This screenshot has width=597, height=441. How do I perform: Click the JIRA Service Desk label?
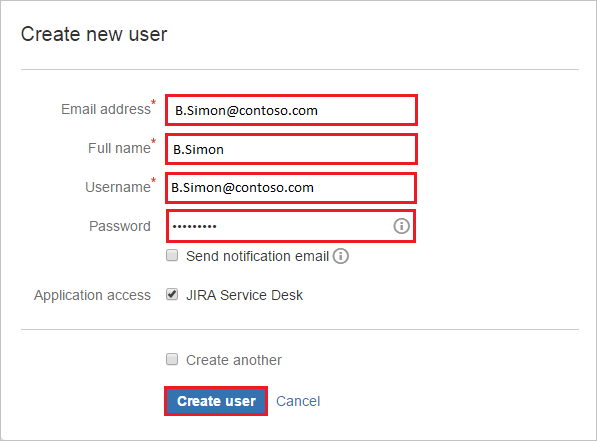(244, 295)
